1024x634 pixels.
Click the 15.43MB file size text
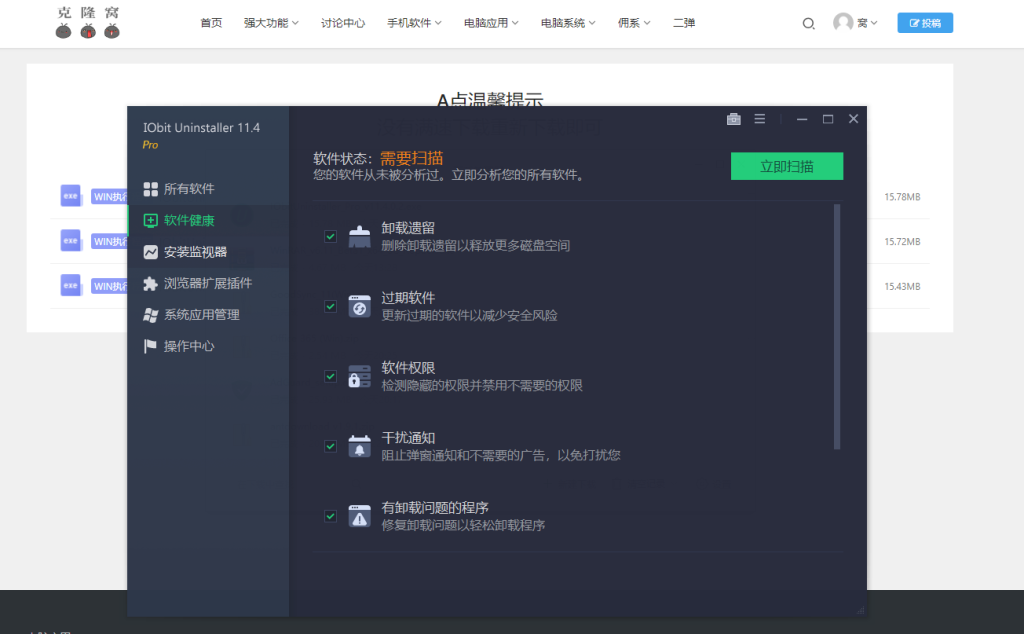tap(902, 286)
